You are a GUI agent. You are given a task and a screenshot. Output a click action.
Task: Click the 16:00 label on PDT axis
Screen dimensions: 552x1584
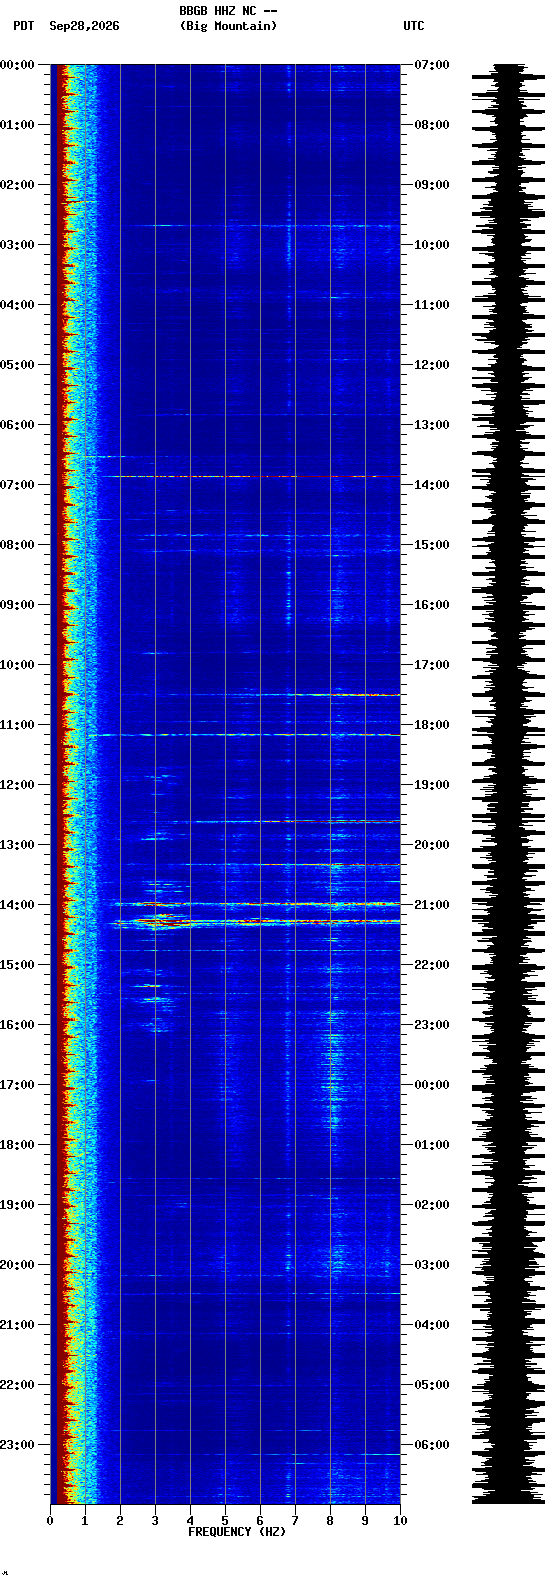tap(17, 1025)
